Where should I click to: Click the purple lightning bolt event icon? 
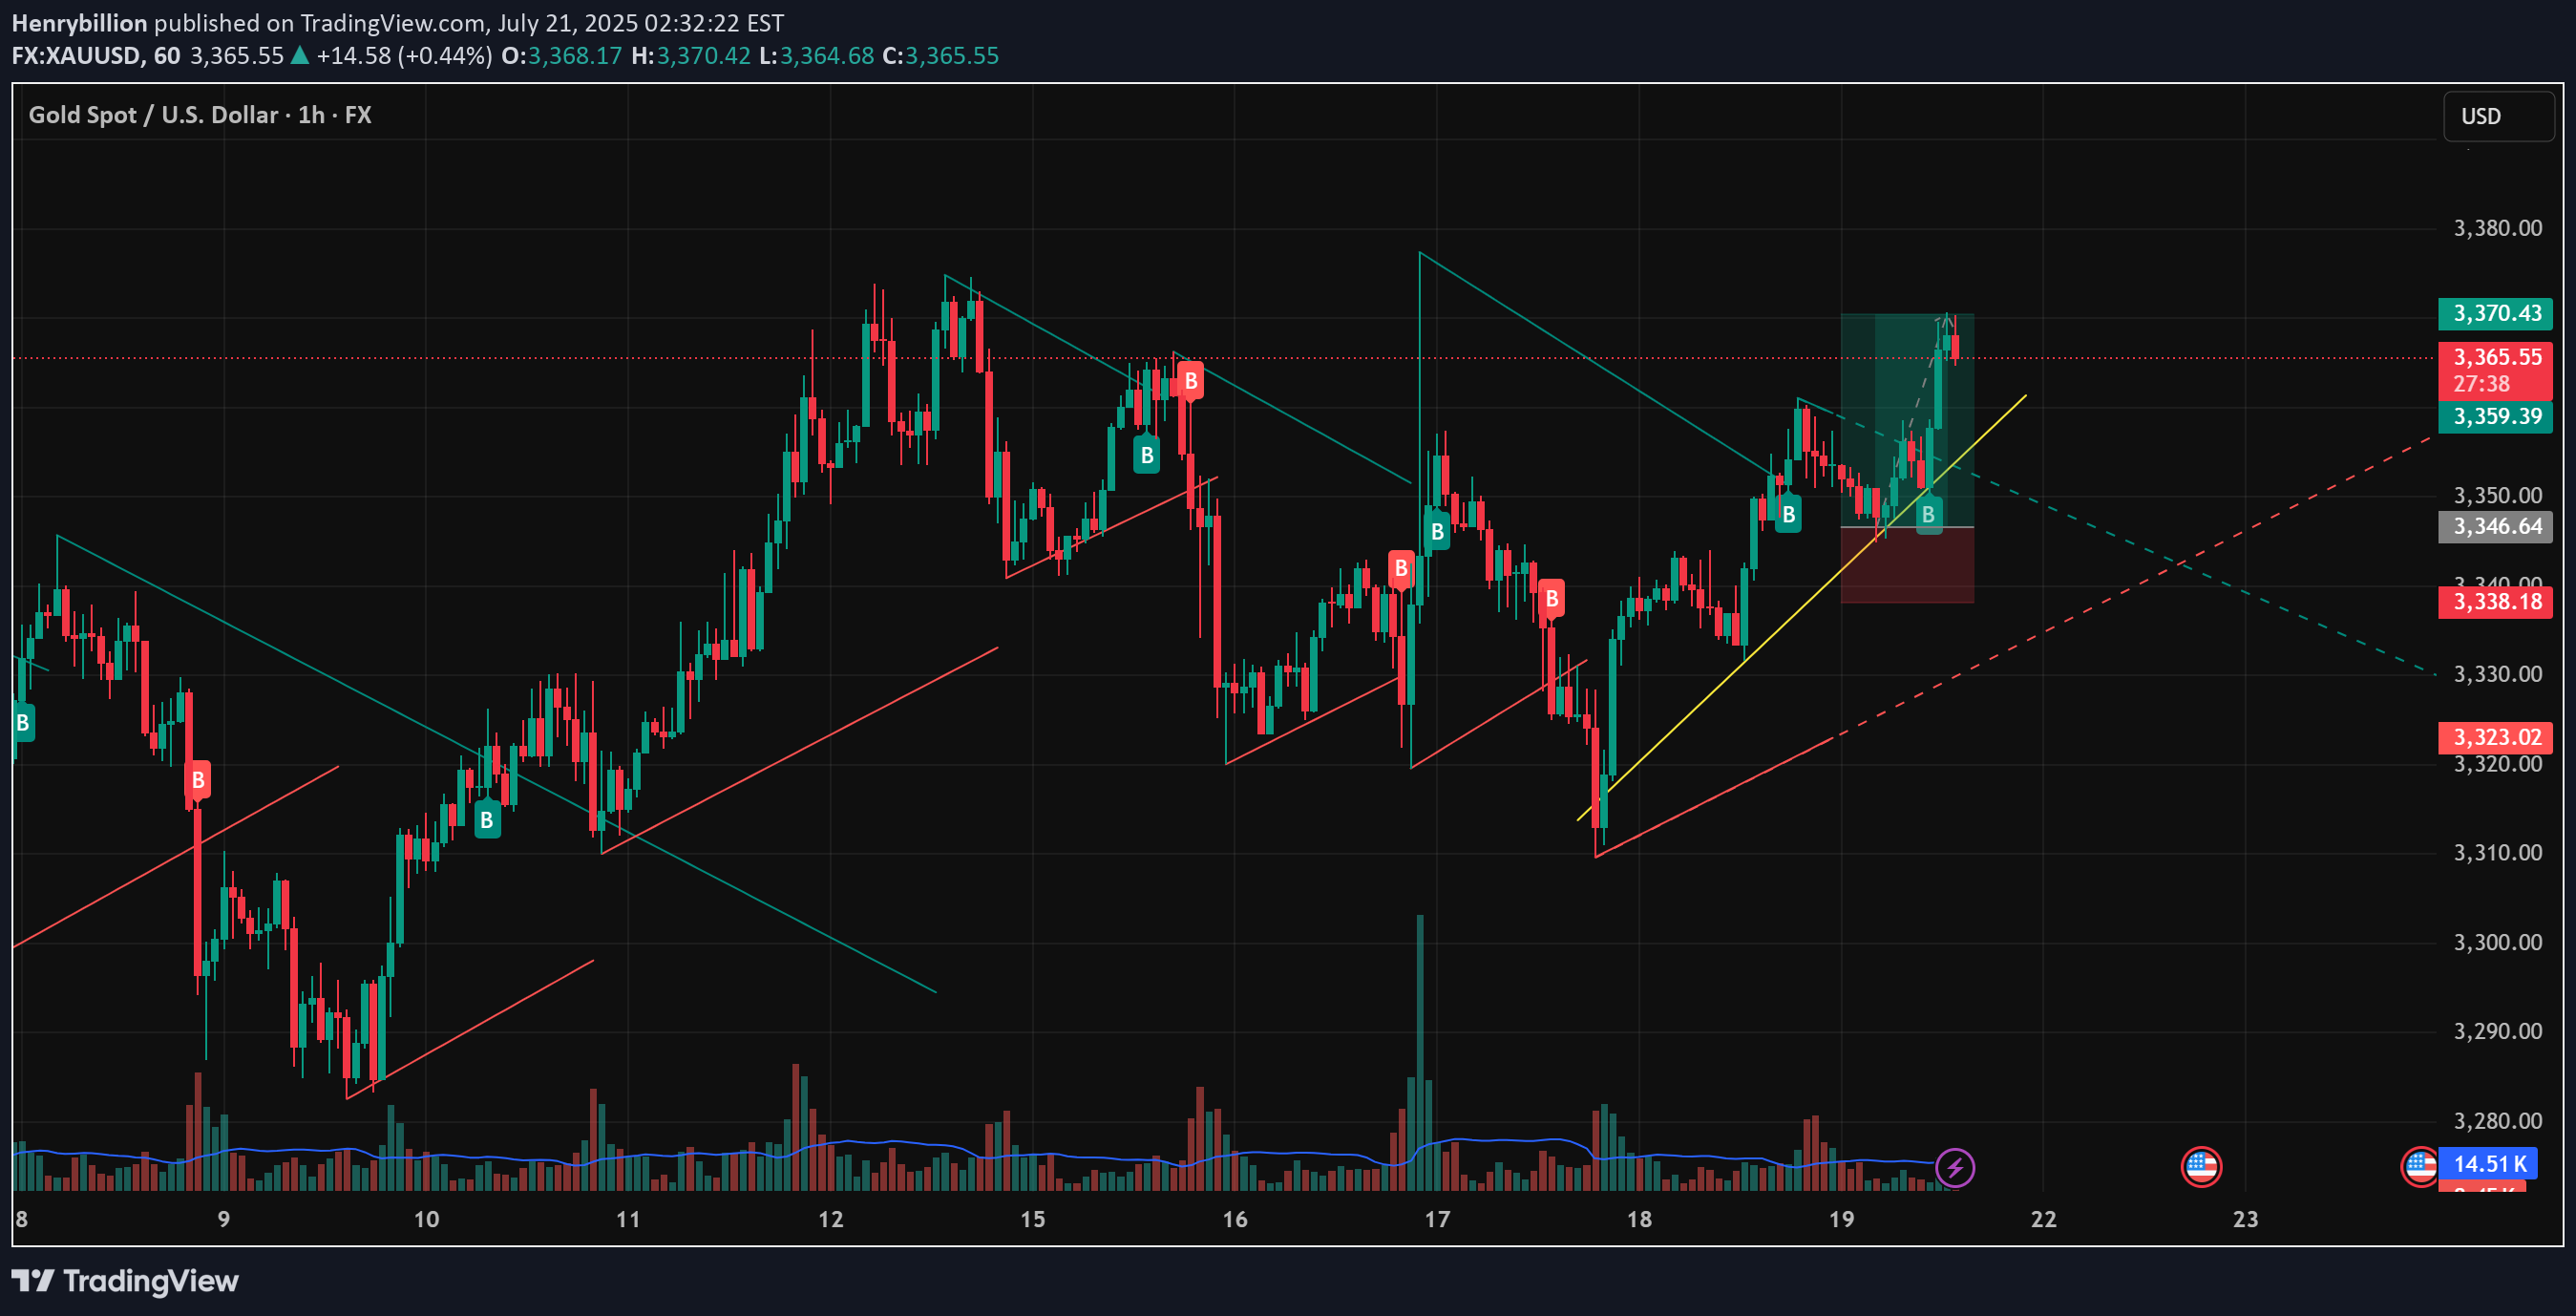pos(1955,1167)
